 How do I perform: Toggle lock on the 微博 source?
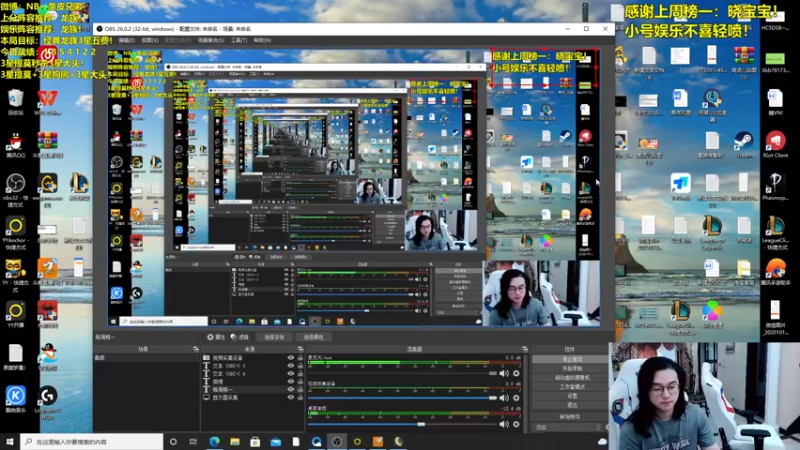pos(300,382)
